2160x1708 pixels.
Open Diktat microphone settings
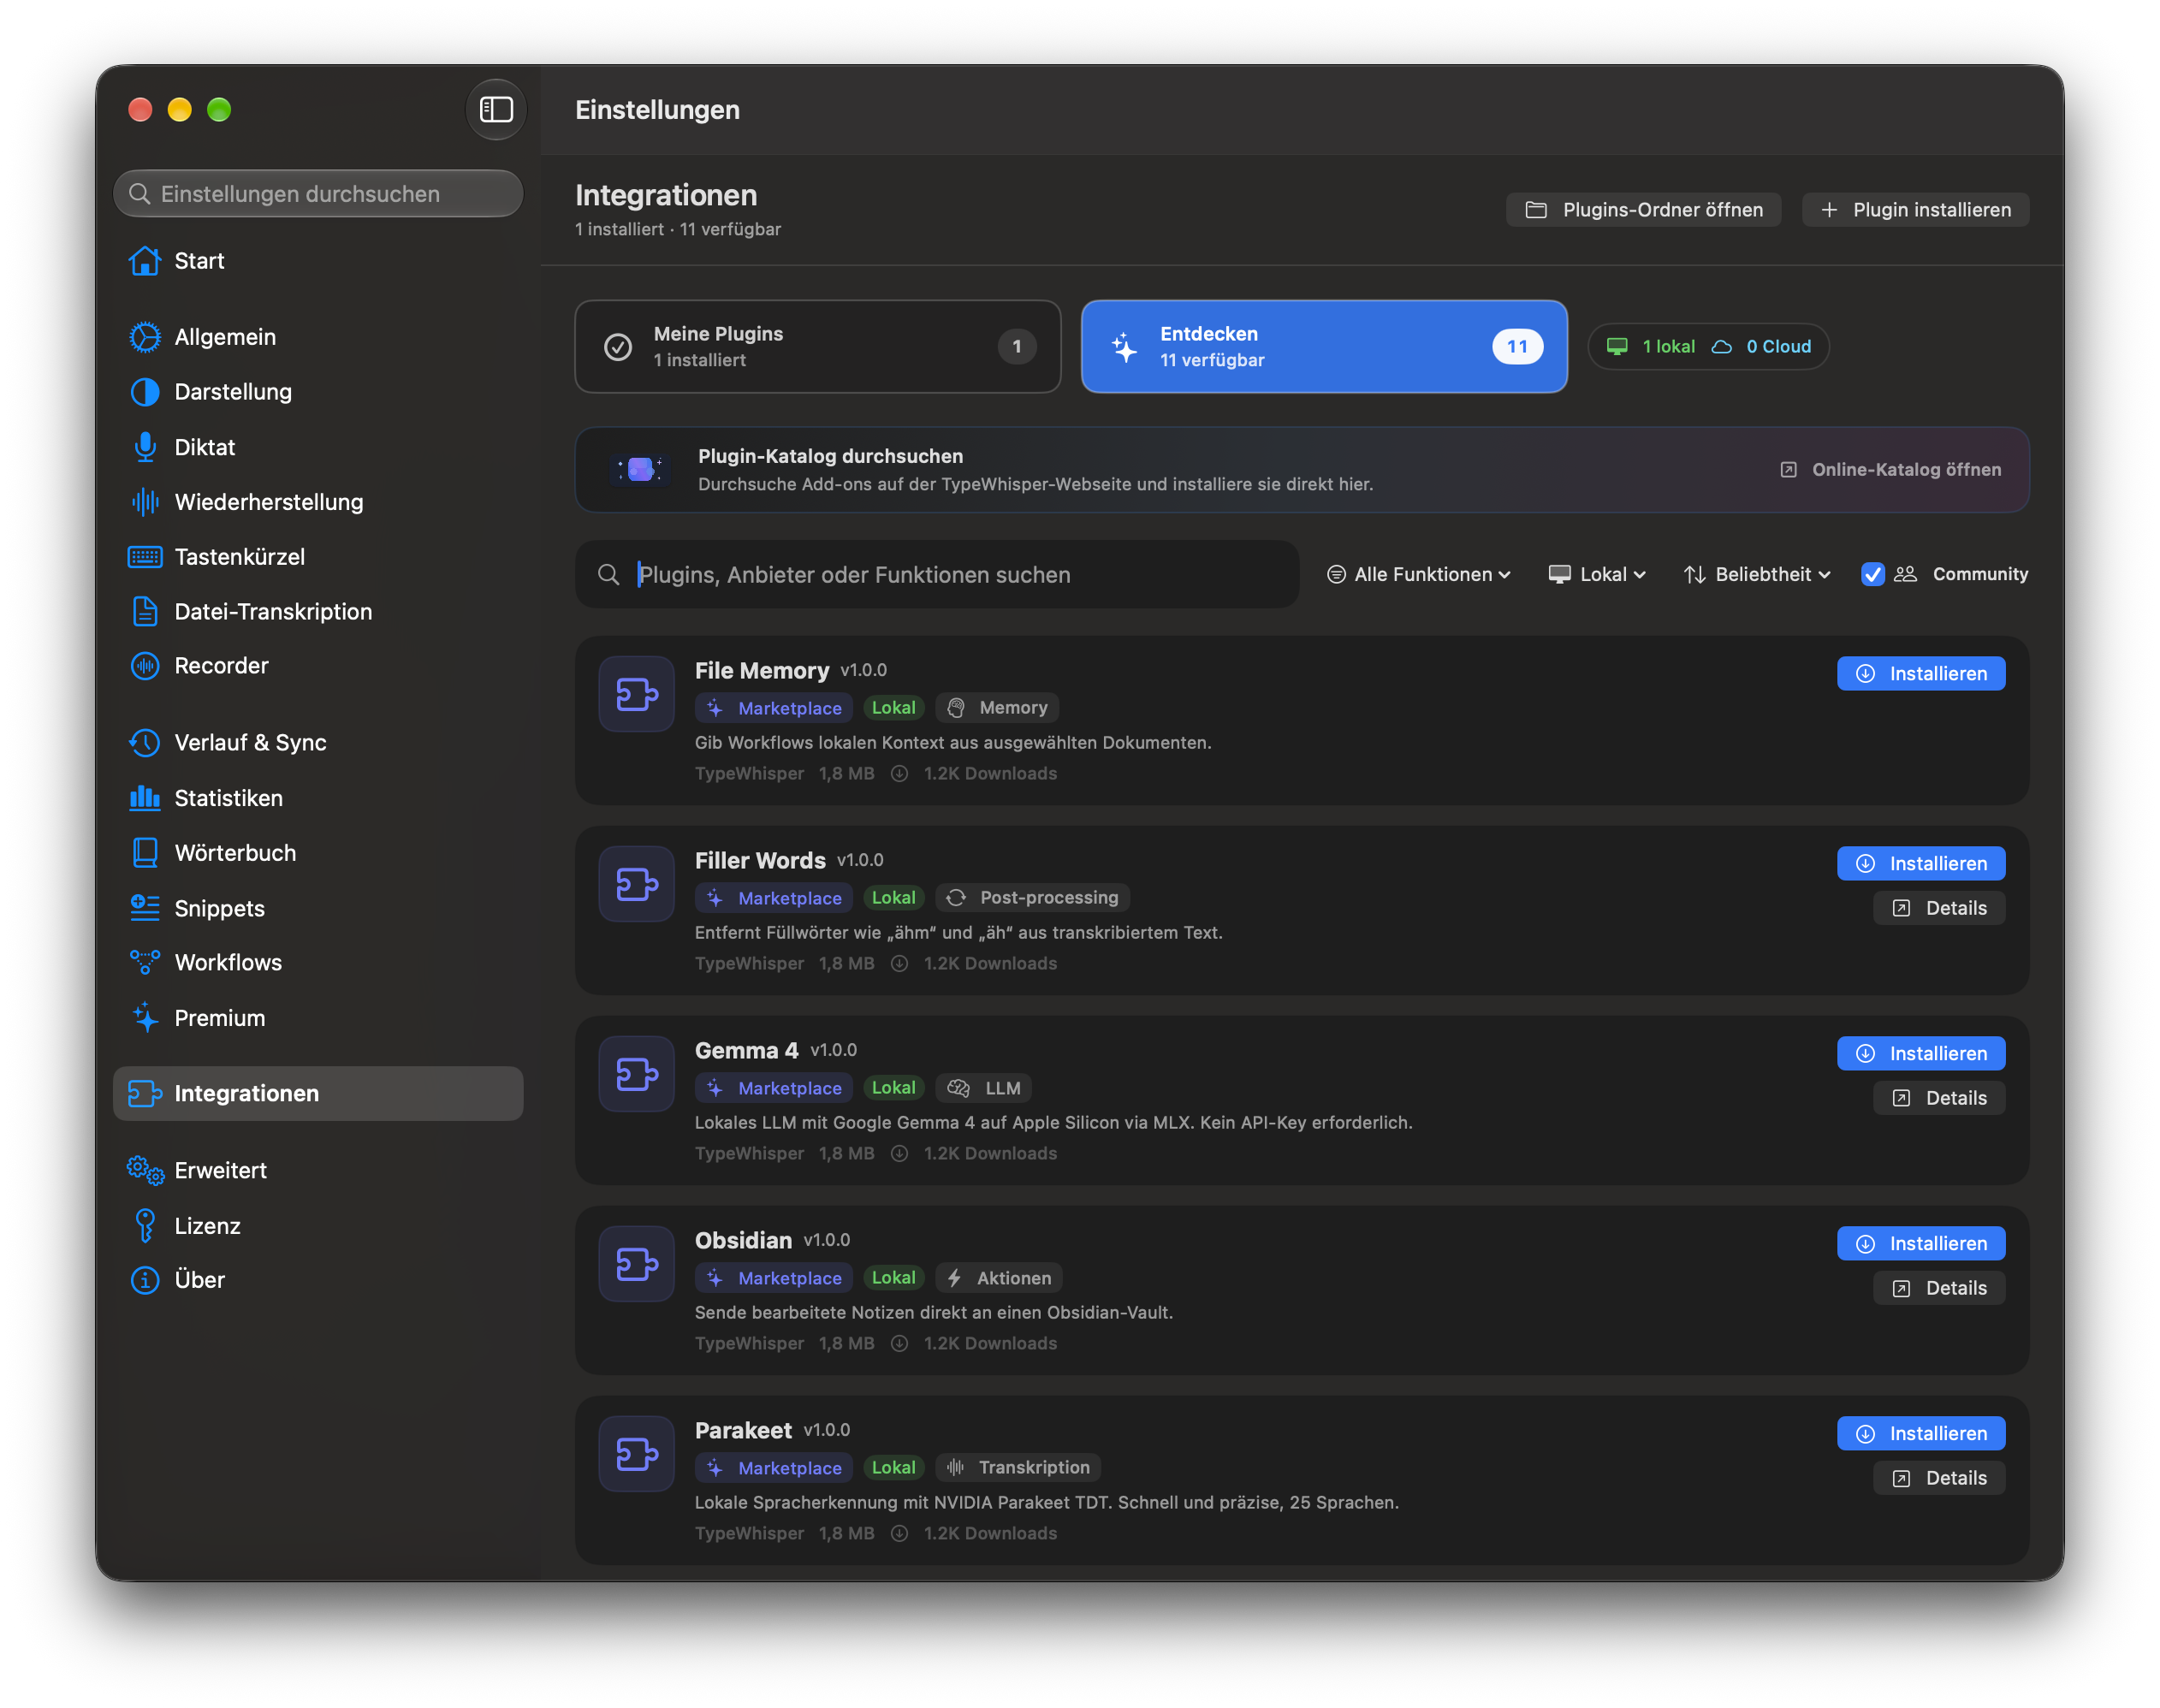tap(317, 447)
